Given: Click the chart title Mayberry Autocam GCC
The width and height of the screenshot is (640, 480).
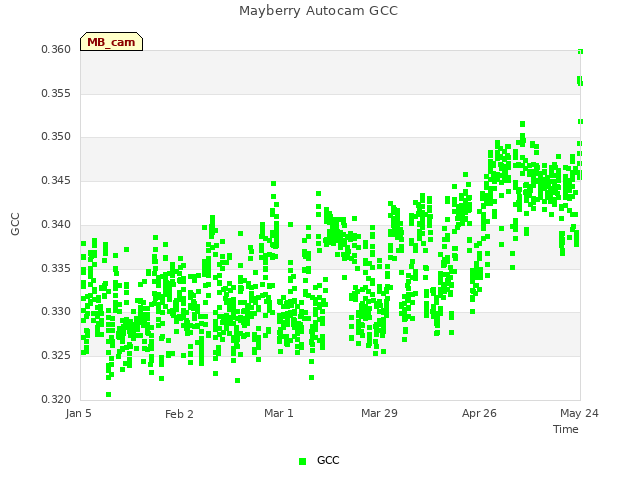Looking at the screenshot, I should tap(318, 11).
